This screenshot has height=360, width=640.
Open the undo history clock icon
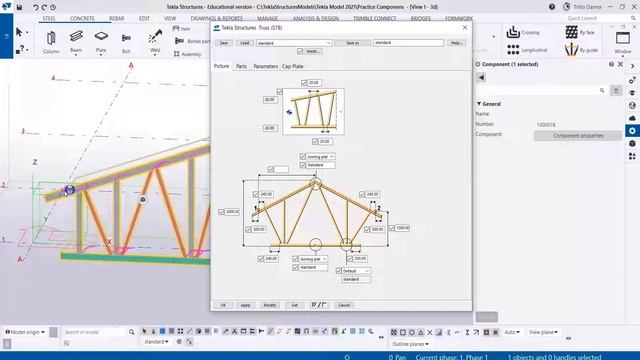[53, 7]
